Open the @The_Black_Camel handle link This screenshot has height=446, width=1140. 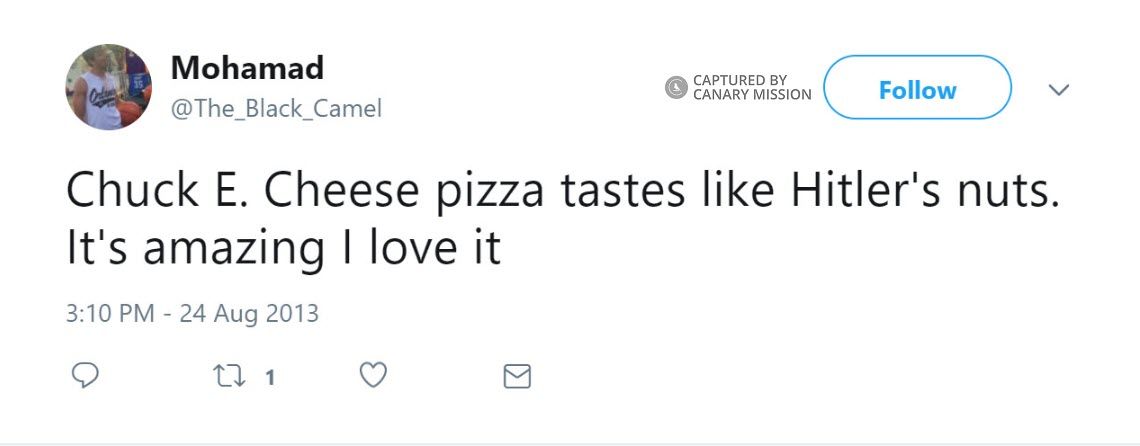(x=276, y=109)
